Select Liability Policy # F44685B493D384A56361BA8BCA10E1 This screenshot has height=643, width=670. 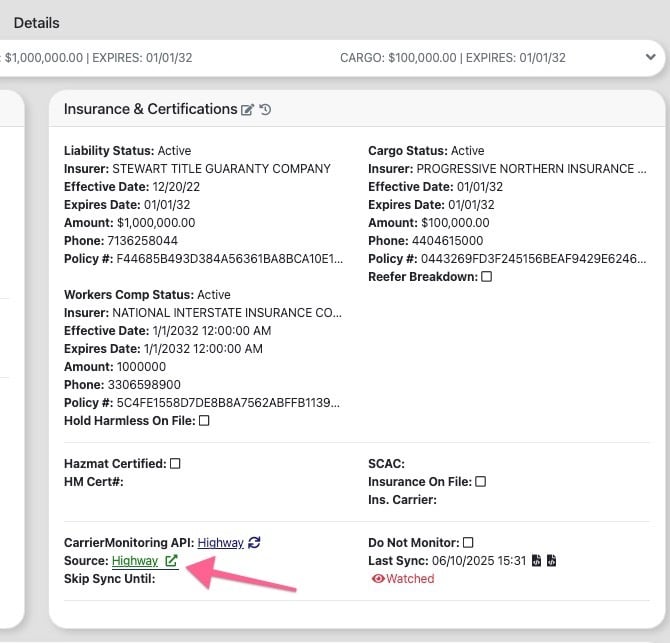(229, 259)
